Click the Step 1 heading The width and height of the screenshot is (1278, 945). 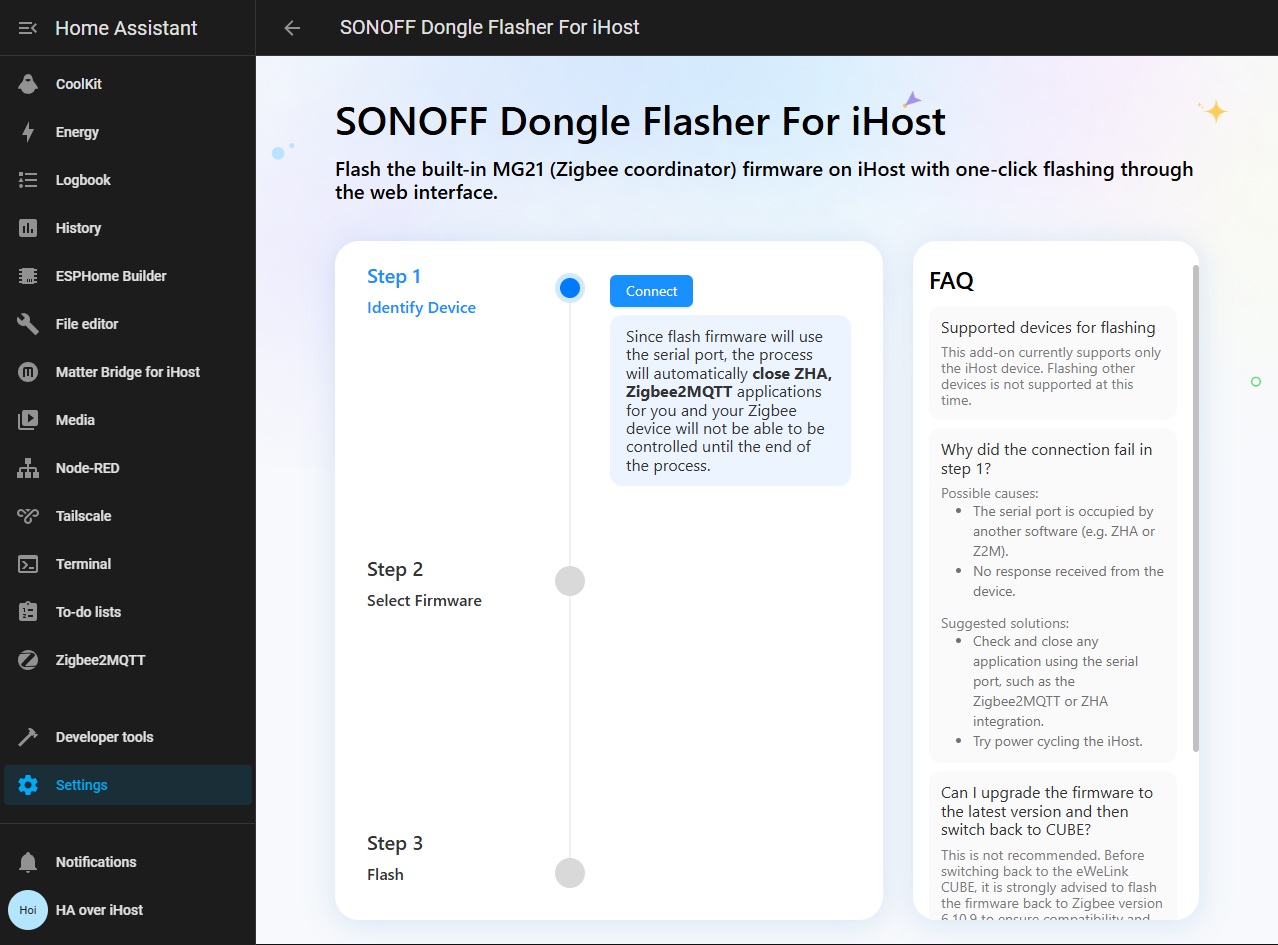394,277
